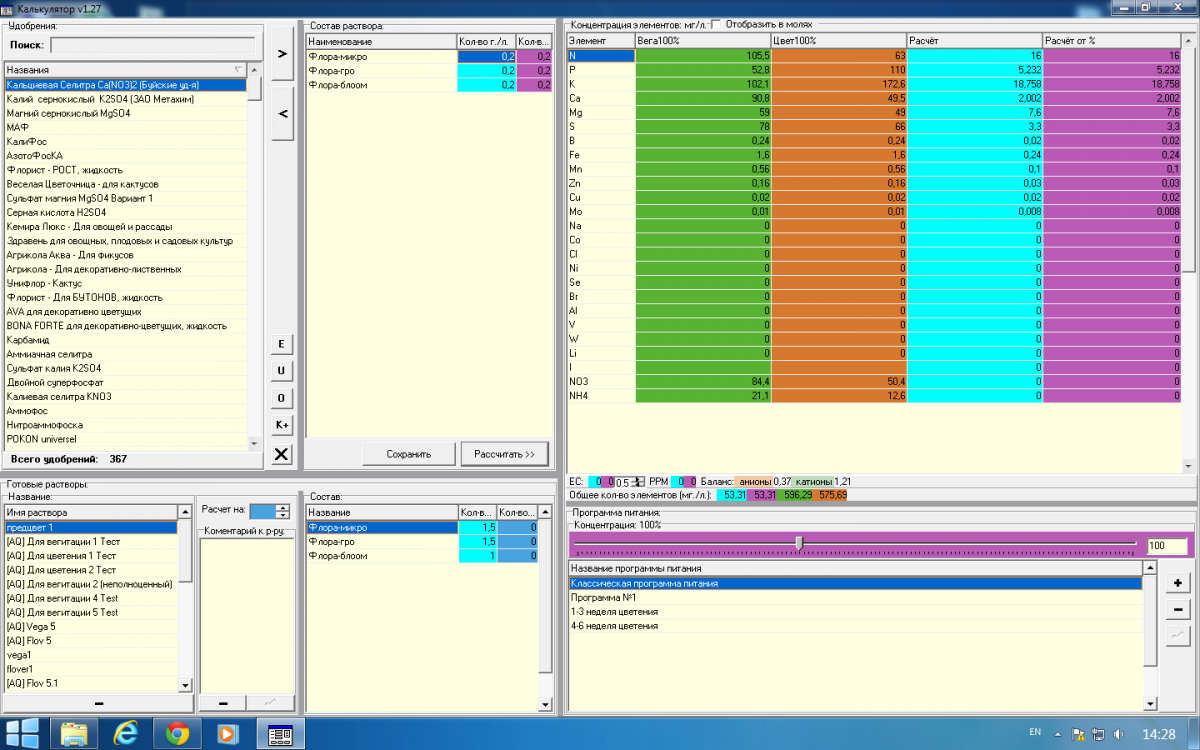
Task: Click the Поиск fertilizer search field
Action: tap(152, 45)
